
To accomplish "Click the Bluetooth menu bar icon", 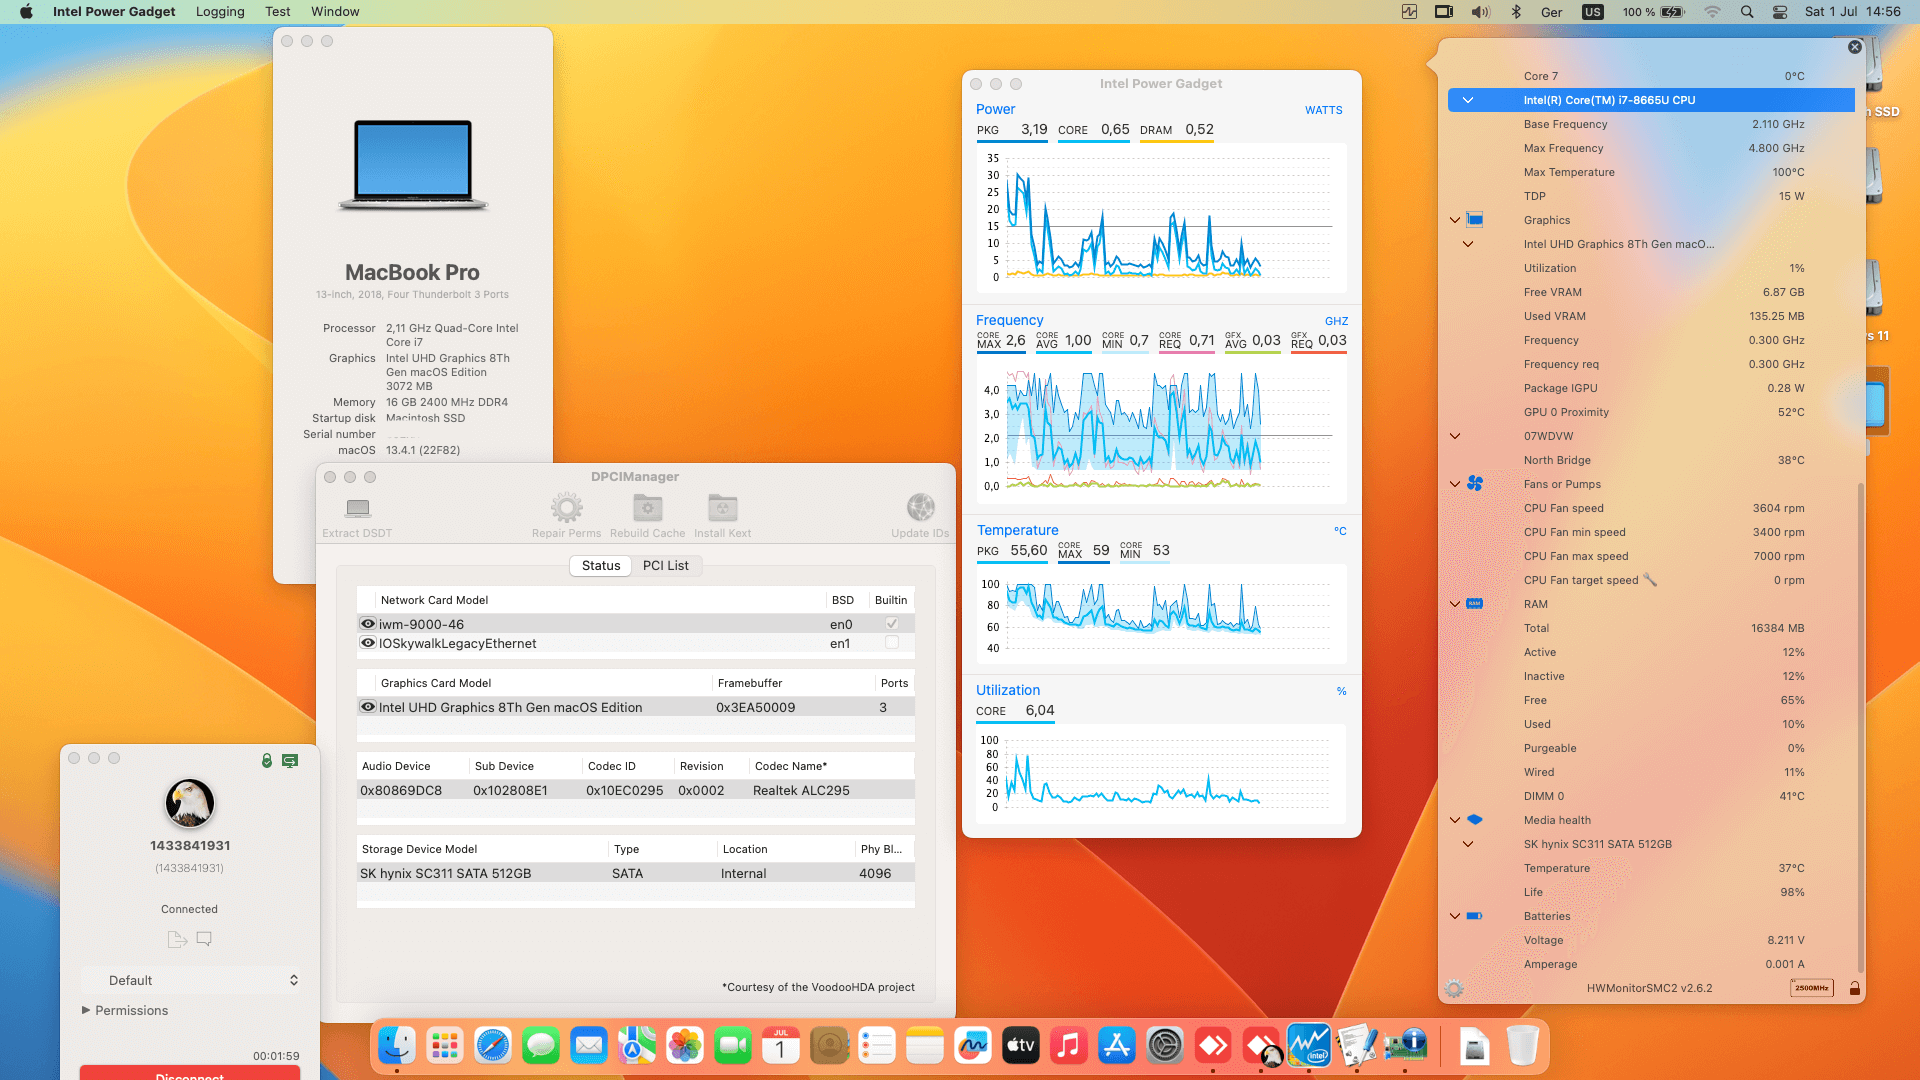I will (1516, 12).
